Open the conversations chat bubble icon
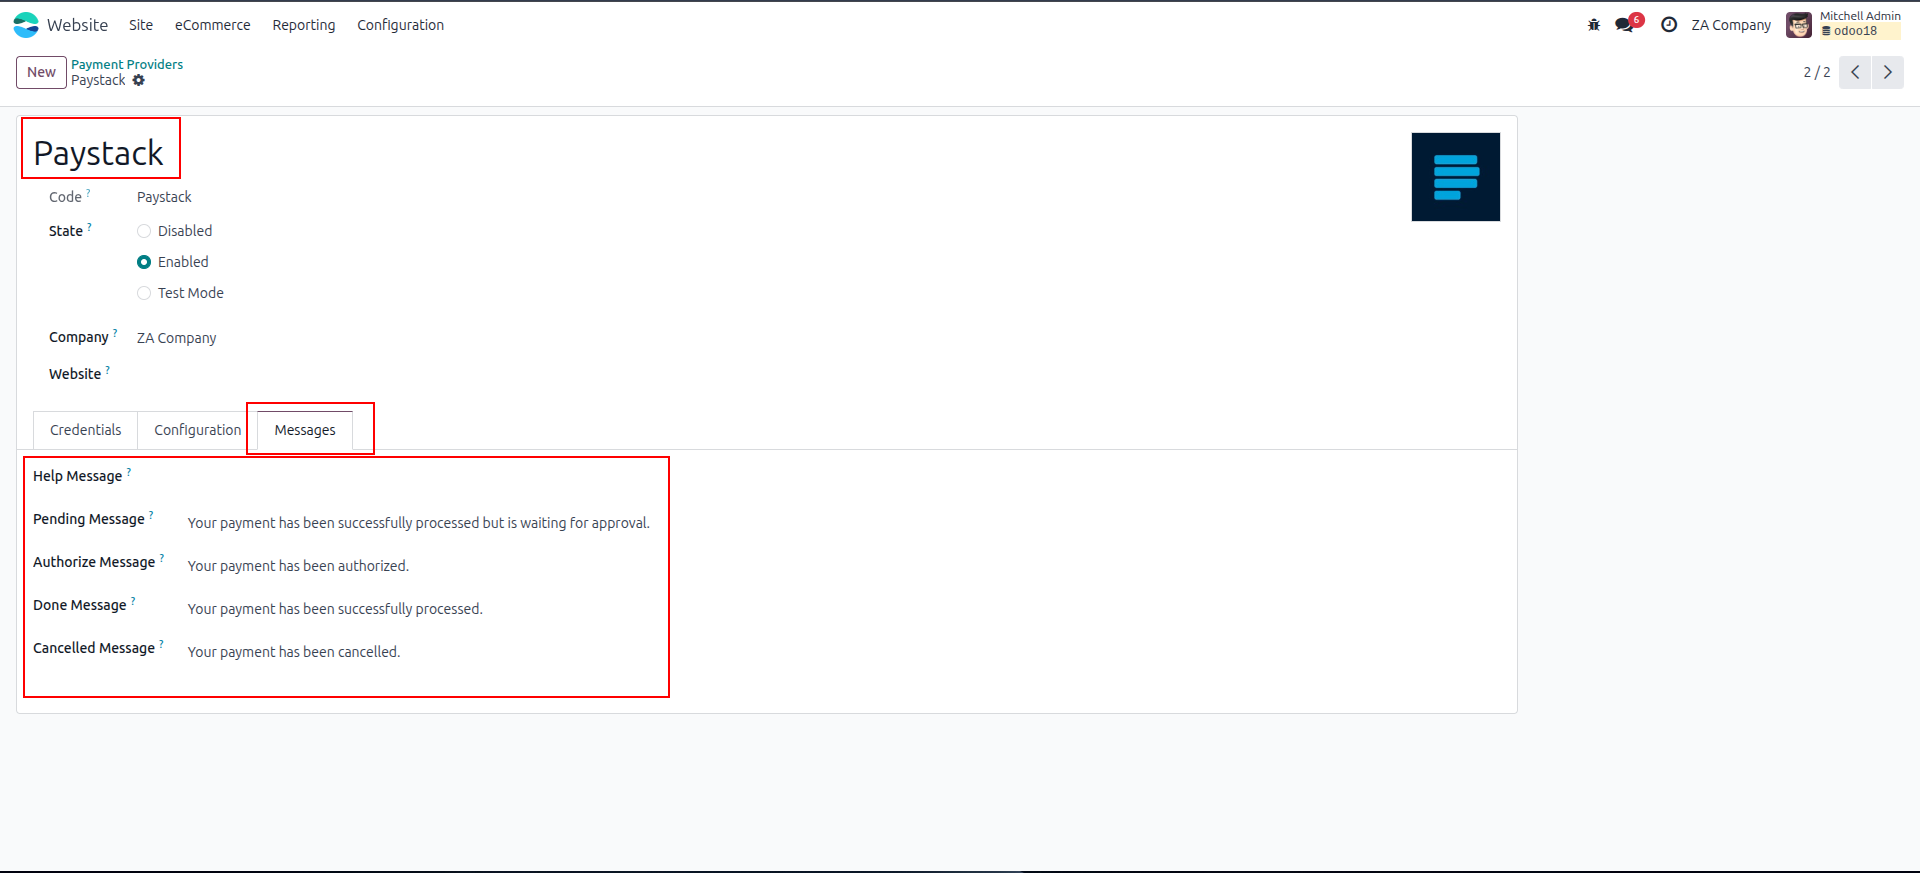Image resolution: width=1920 pixels, height=873 pixels. tap(1625, 25)
